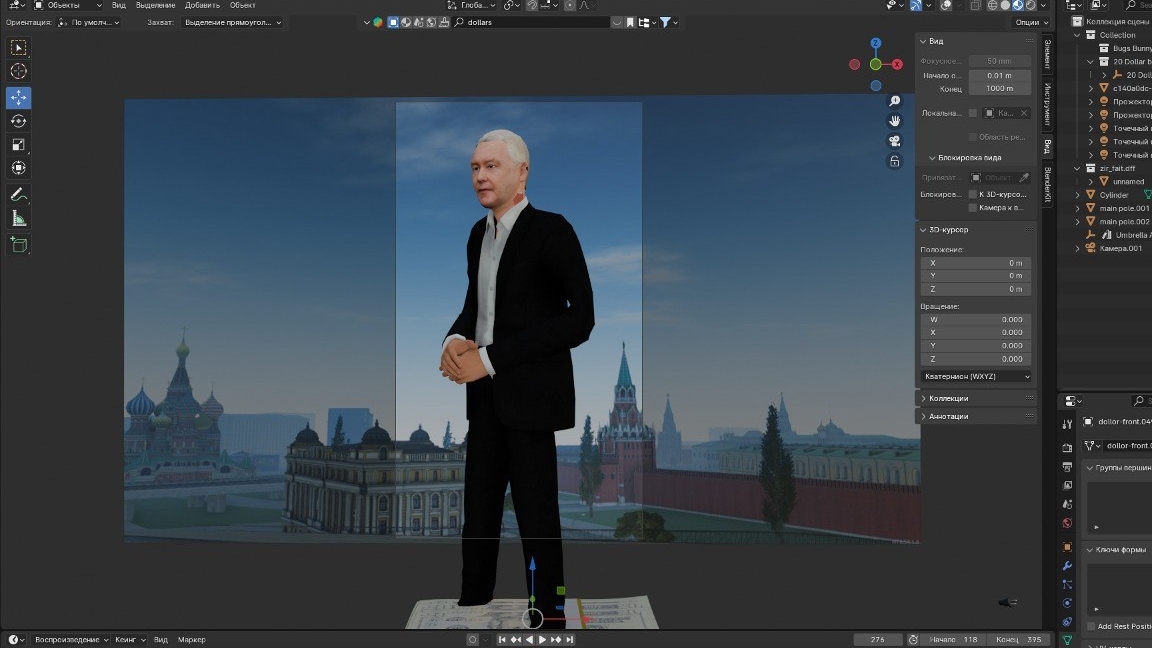Open the Object Data mesh tab icon
1152x648 pixels.
(1067, 641)
